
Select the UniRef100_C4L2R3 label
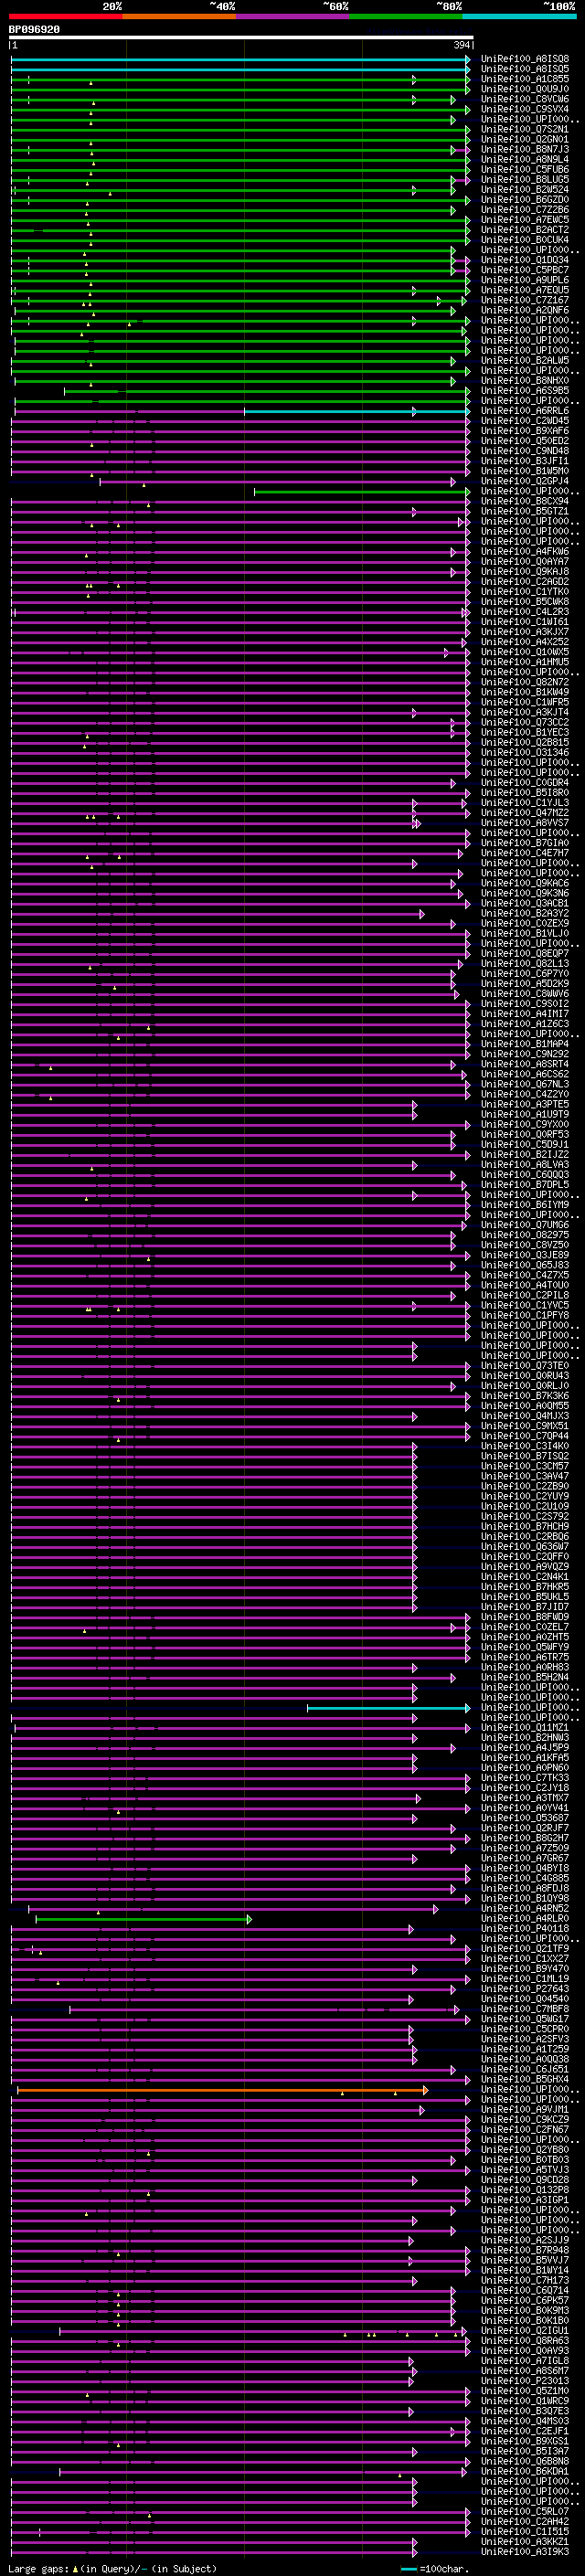click(524, 612)
